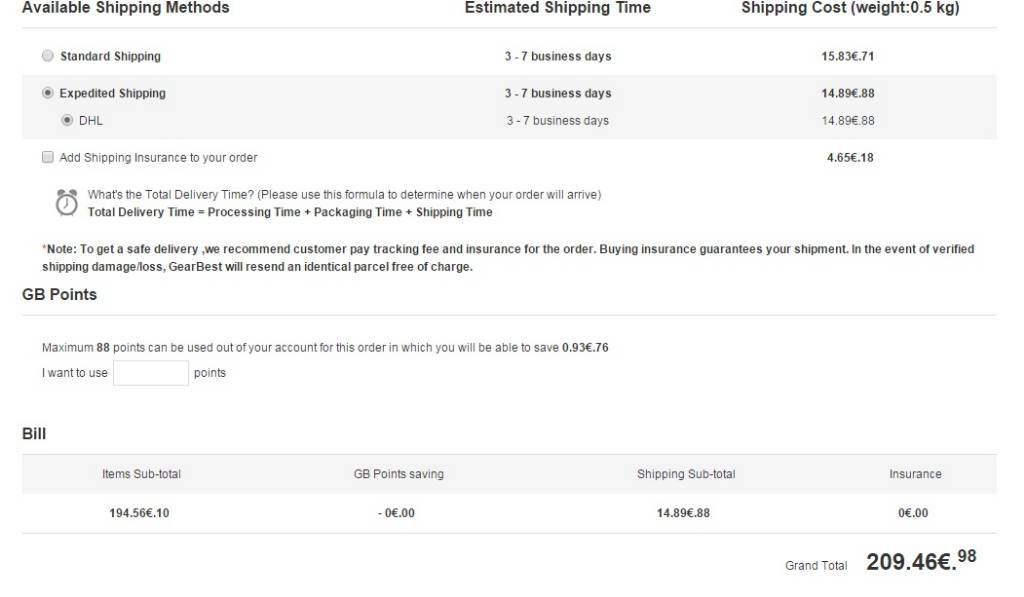
Task: Click the insurance price 4.65€
Action: coord(850,157)
